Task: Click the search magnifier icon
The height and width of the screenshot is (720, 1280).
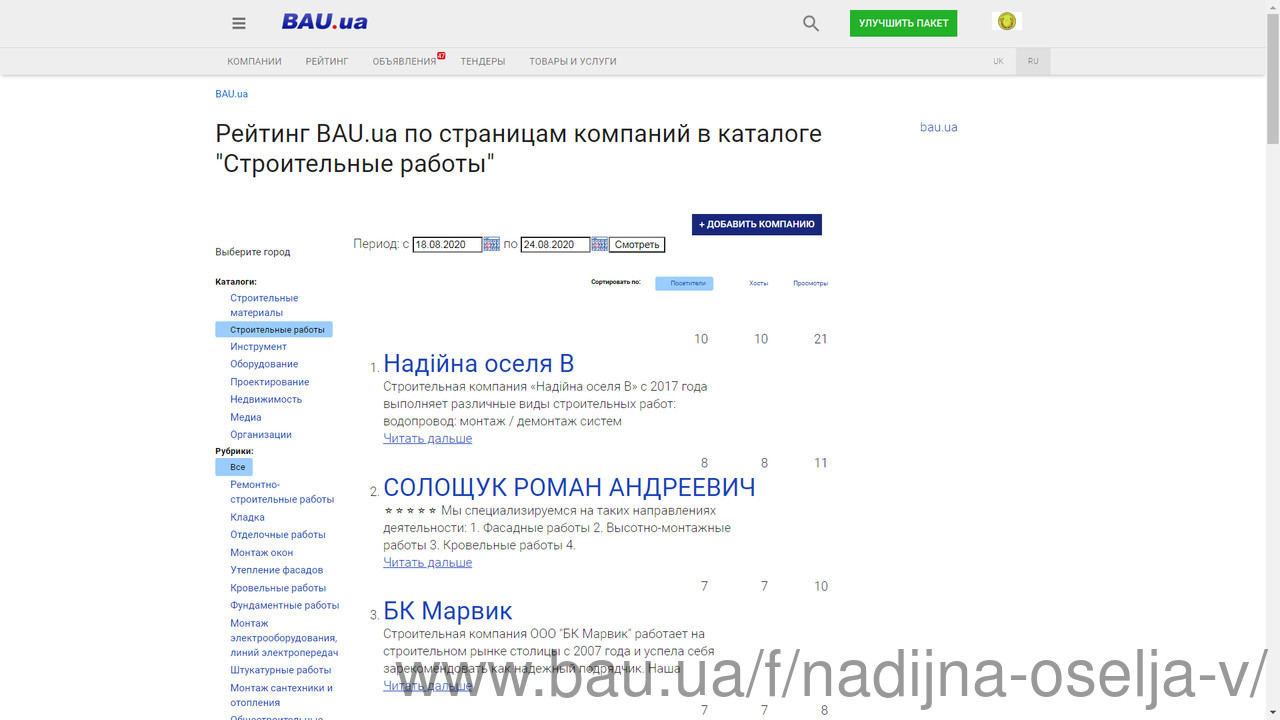Action: tap(811, 23)
